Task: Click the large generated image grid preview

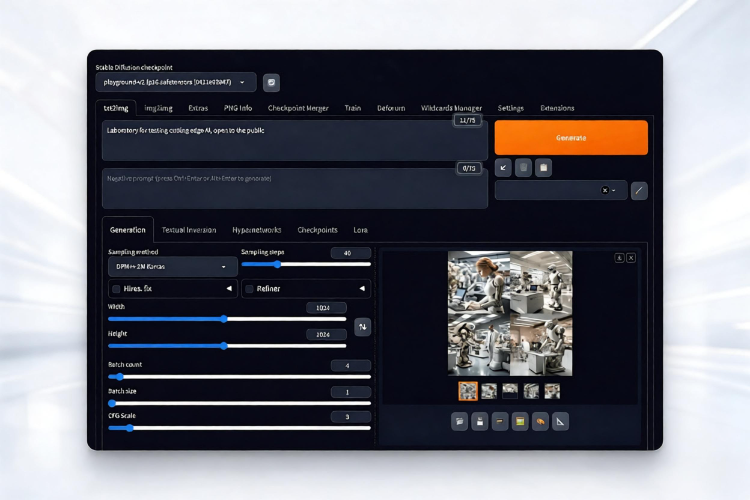Action: (x=510, y=313)
